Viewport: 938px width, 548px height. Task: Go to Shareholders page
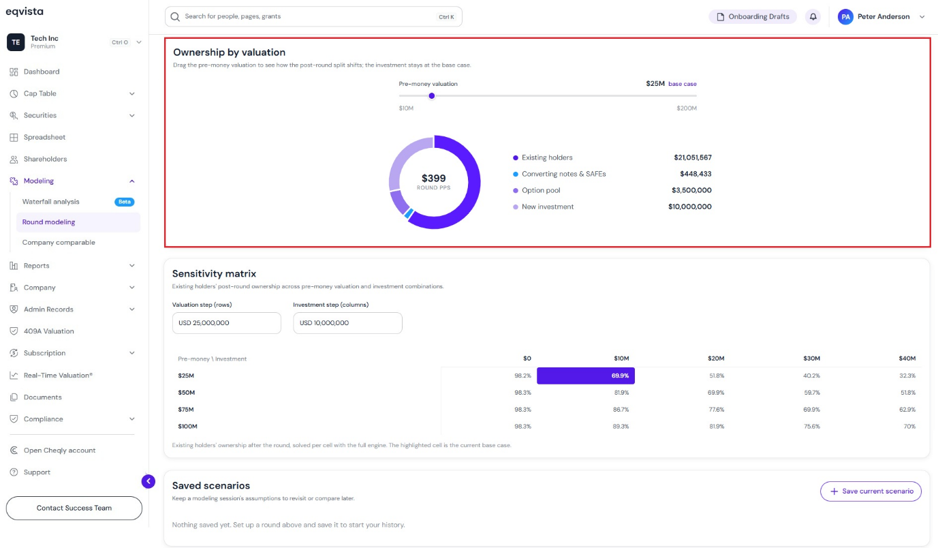pos(45,159)
